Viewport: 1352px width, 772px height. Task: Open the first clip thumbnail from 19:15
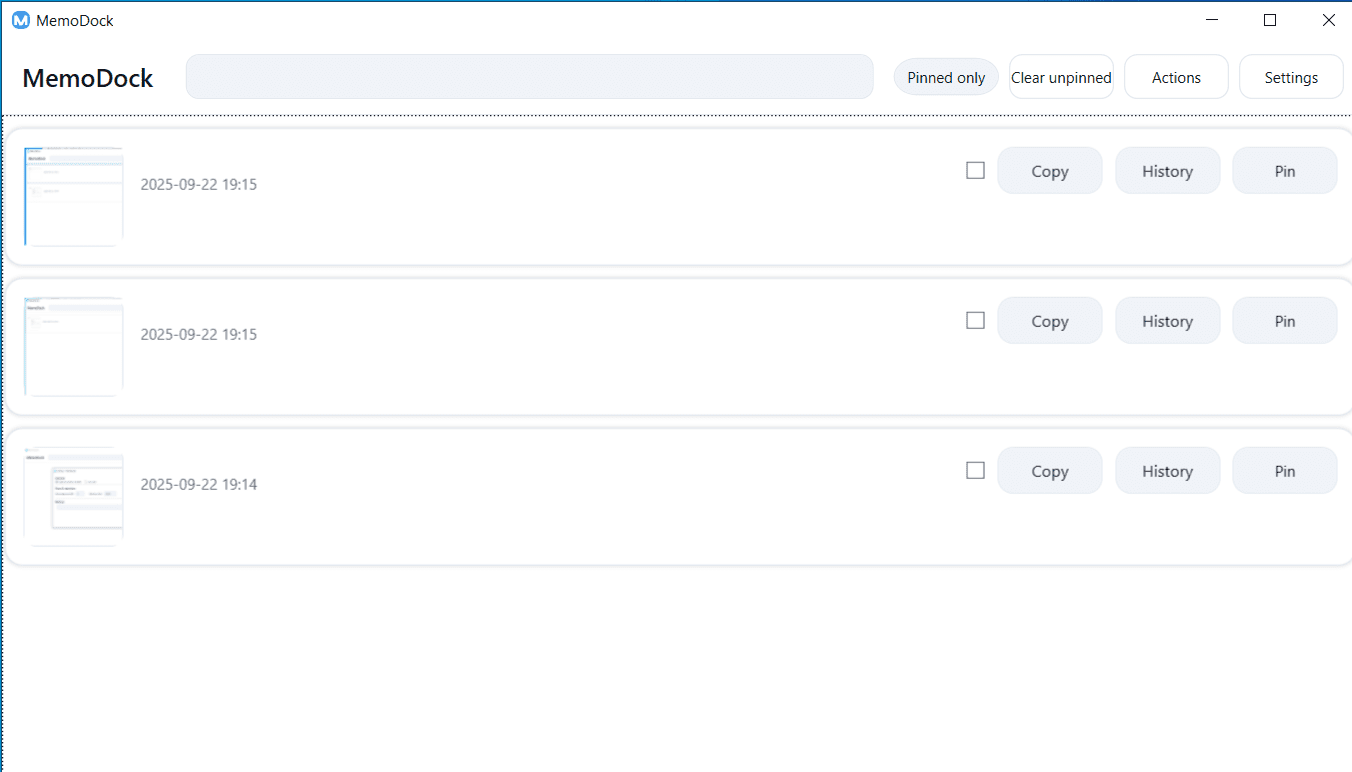(74, 197)
